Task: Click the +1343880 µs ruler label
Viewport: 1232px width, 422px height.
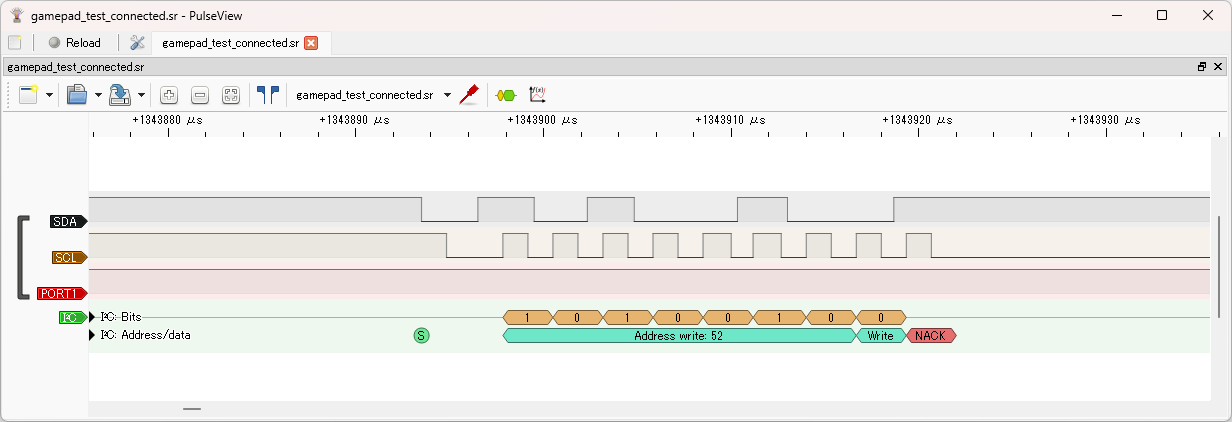Action: point(168,119)
